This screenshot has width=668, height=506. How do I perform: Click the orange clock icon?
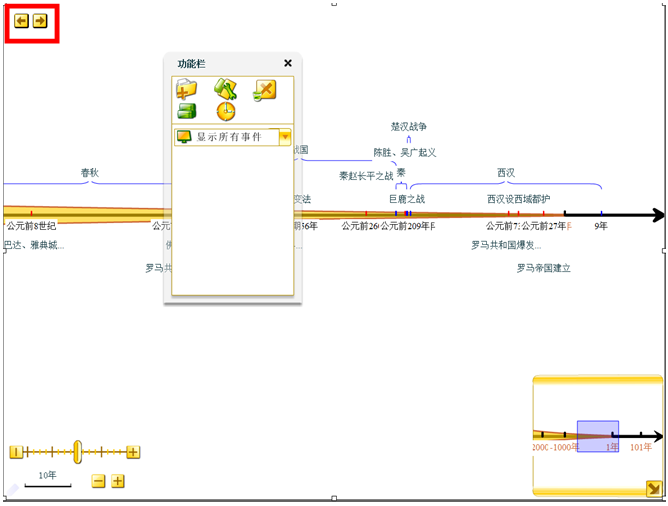(x=226, y=111)
